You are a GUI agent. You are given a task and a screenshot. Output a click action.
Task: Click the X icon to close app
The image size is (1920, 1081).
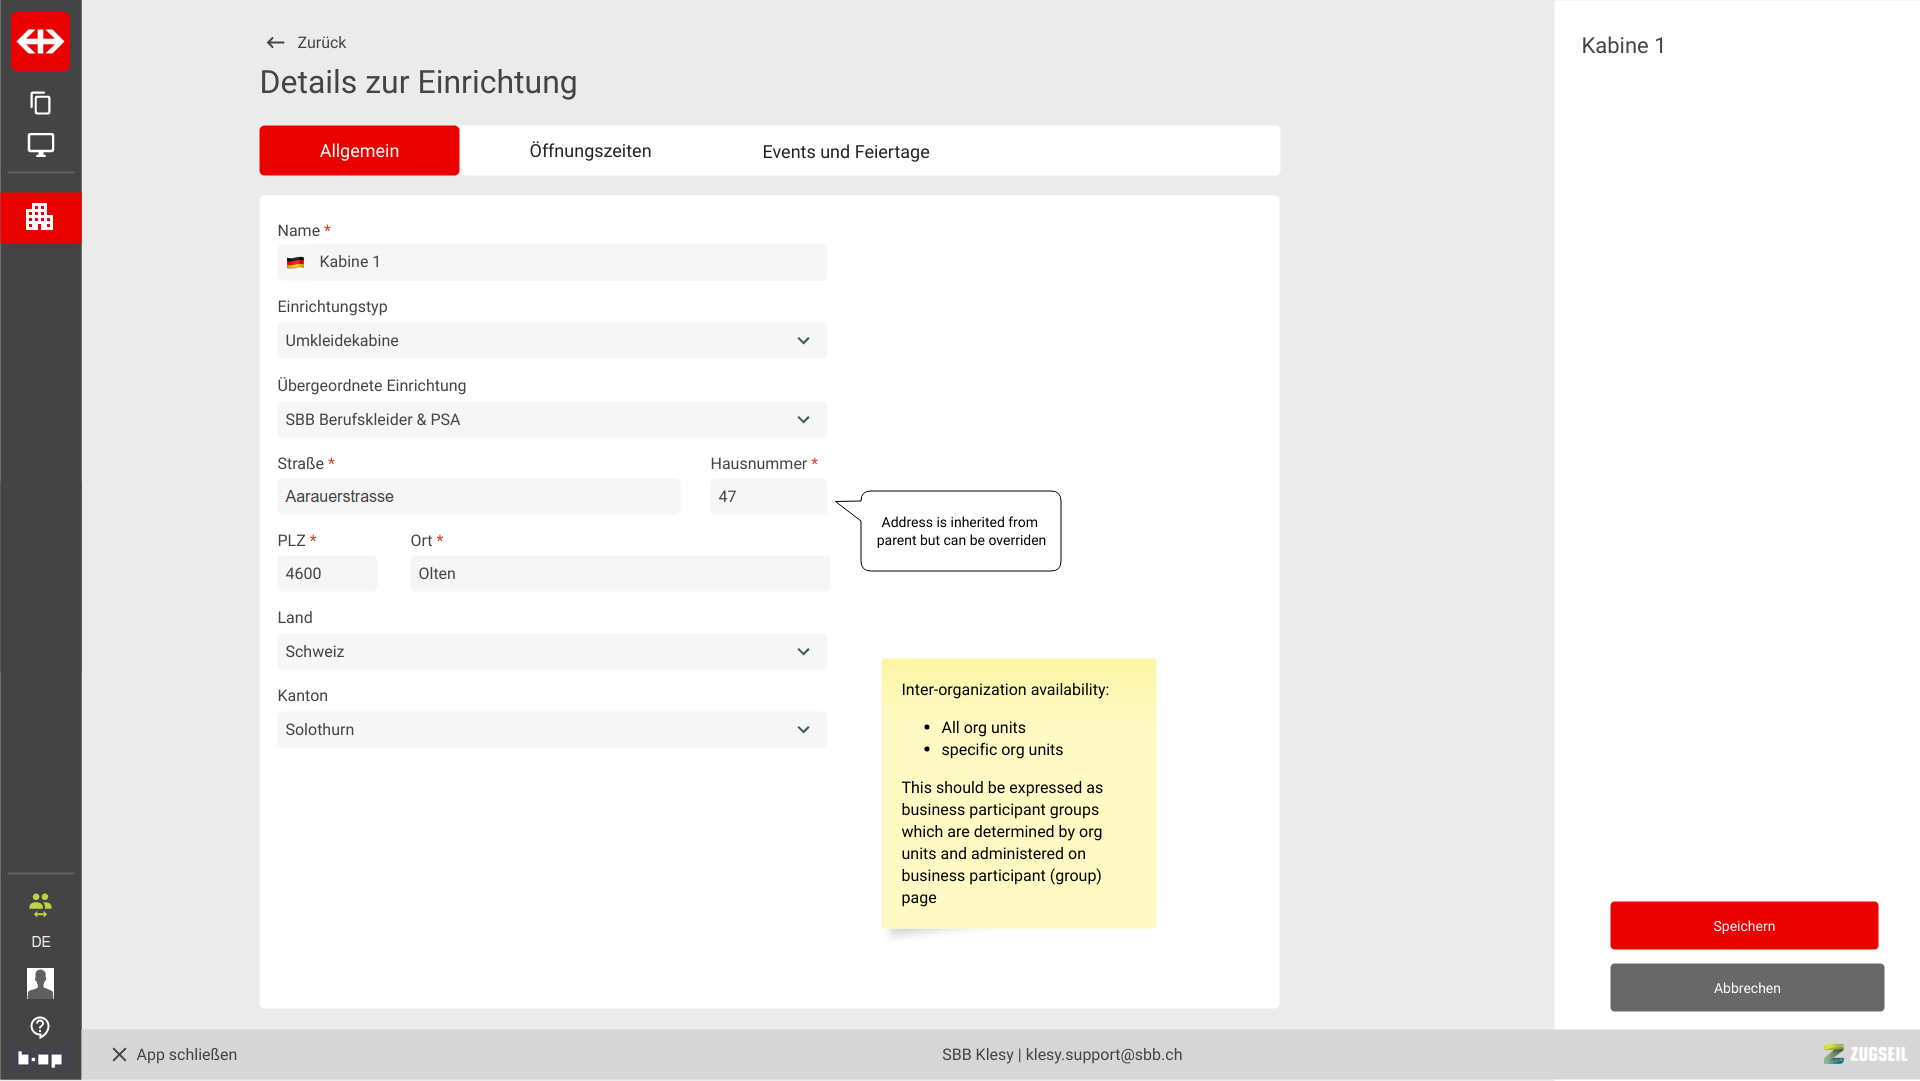tap(119, 1055)
